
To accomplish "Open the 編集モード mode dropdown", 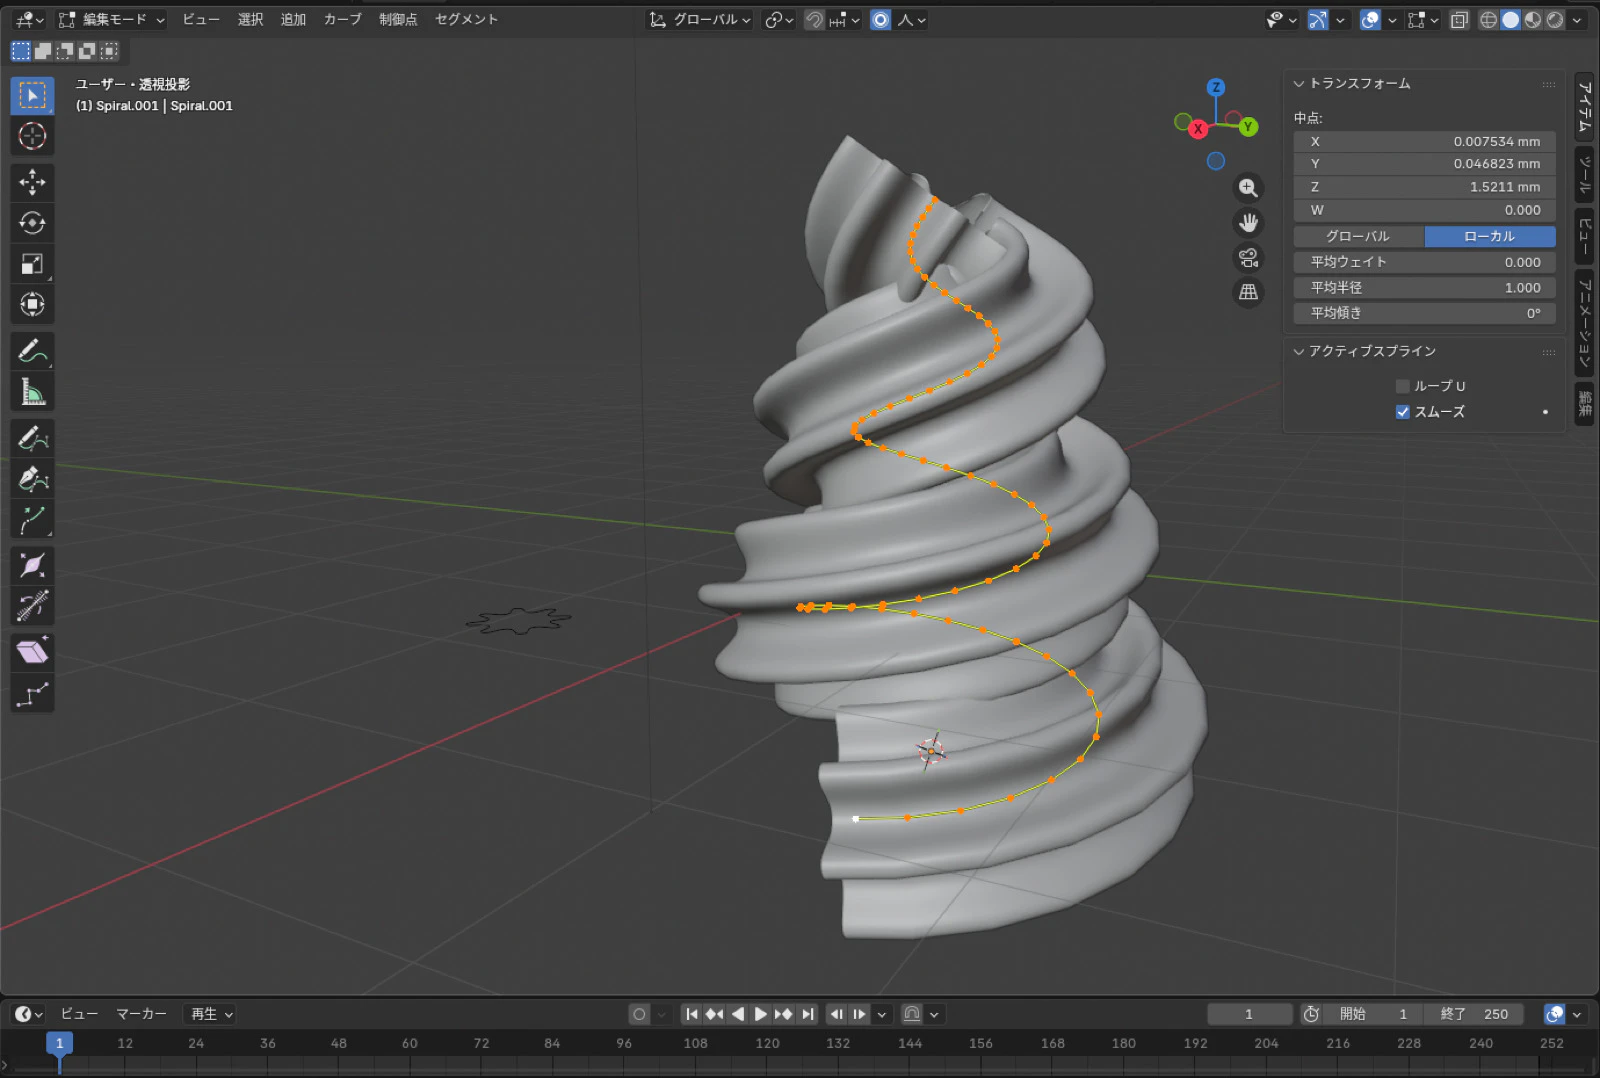I will [112, 20].
